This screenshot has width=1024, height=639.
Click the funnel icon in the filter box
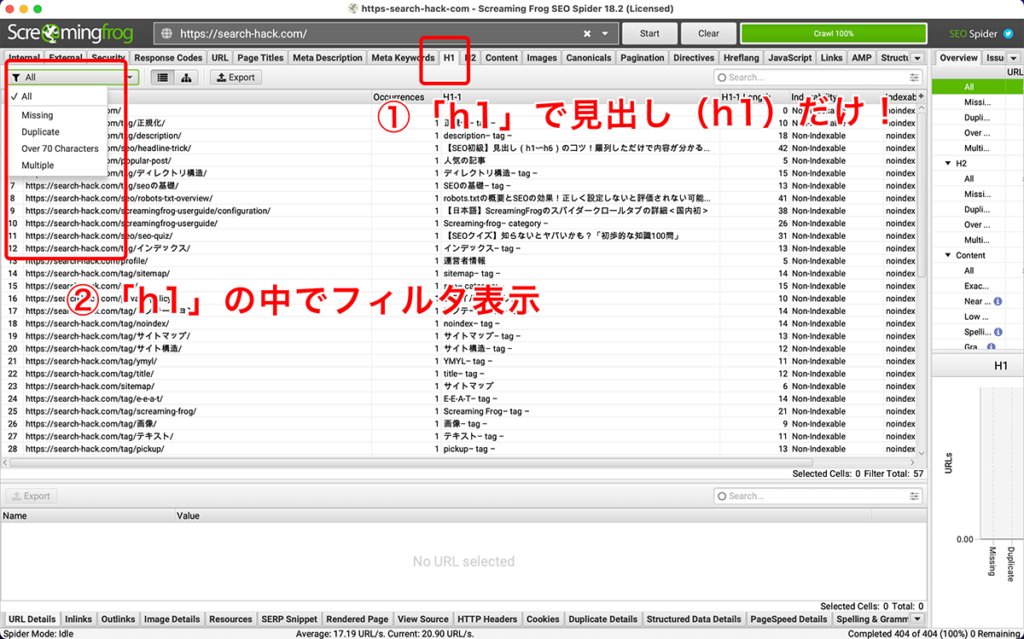(16, 77)
